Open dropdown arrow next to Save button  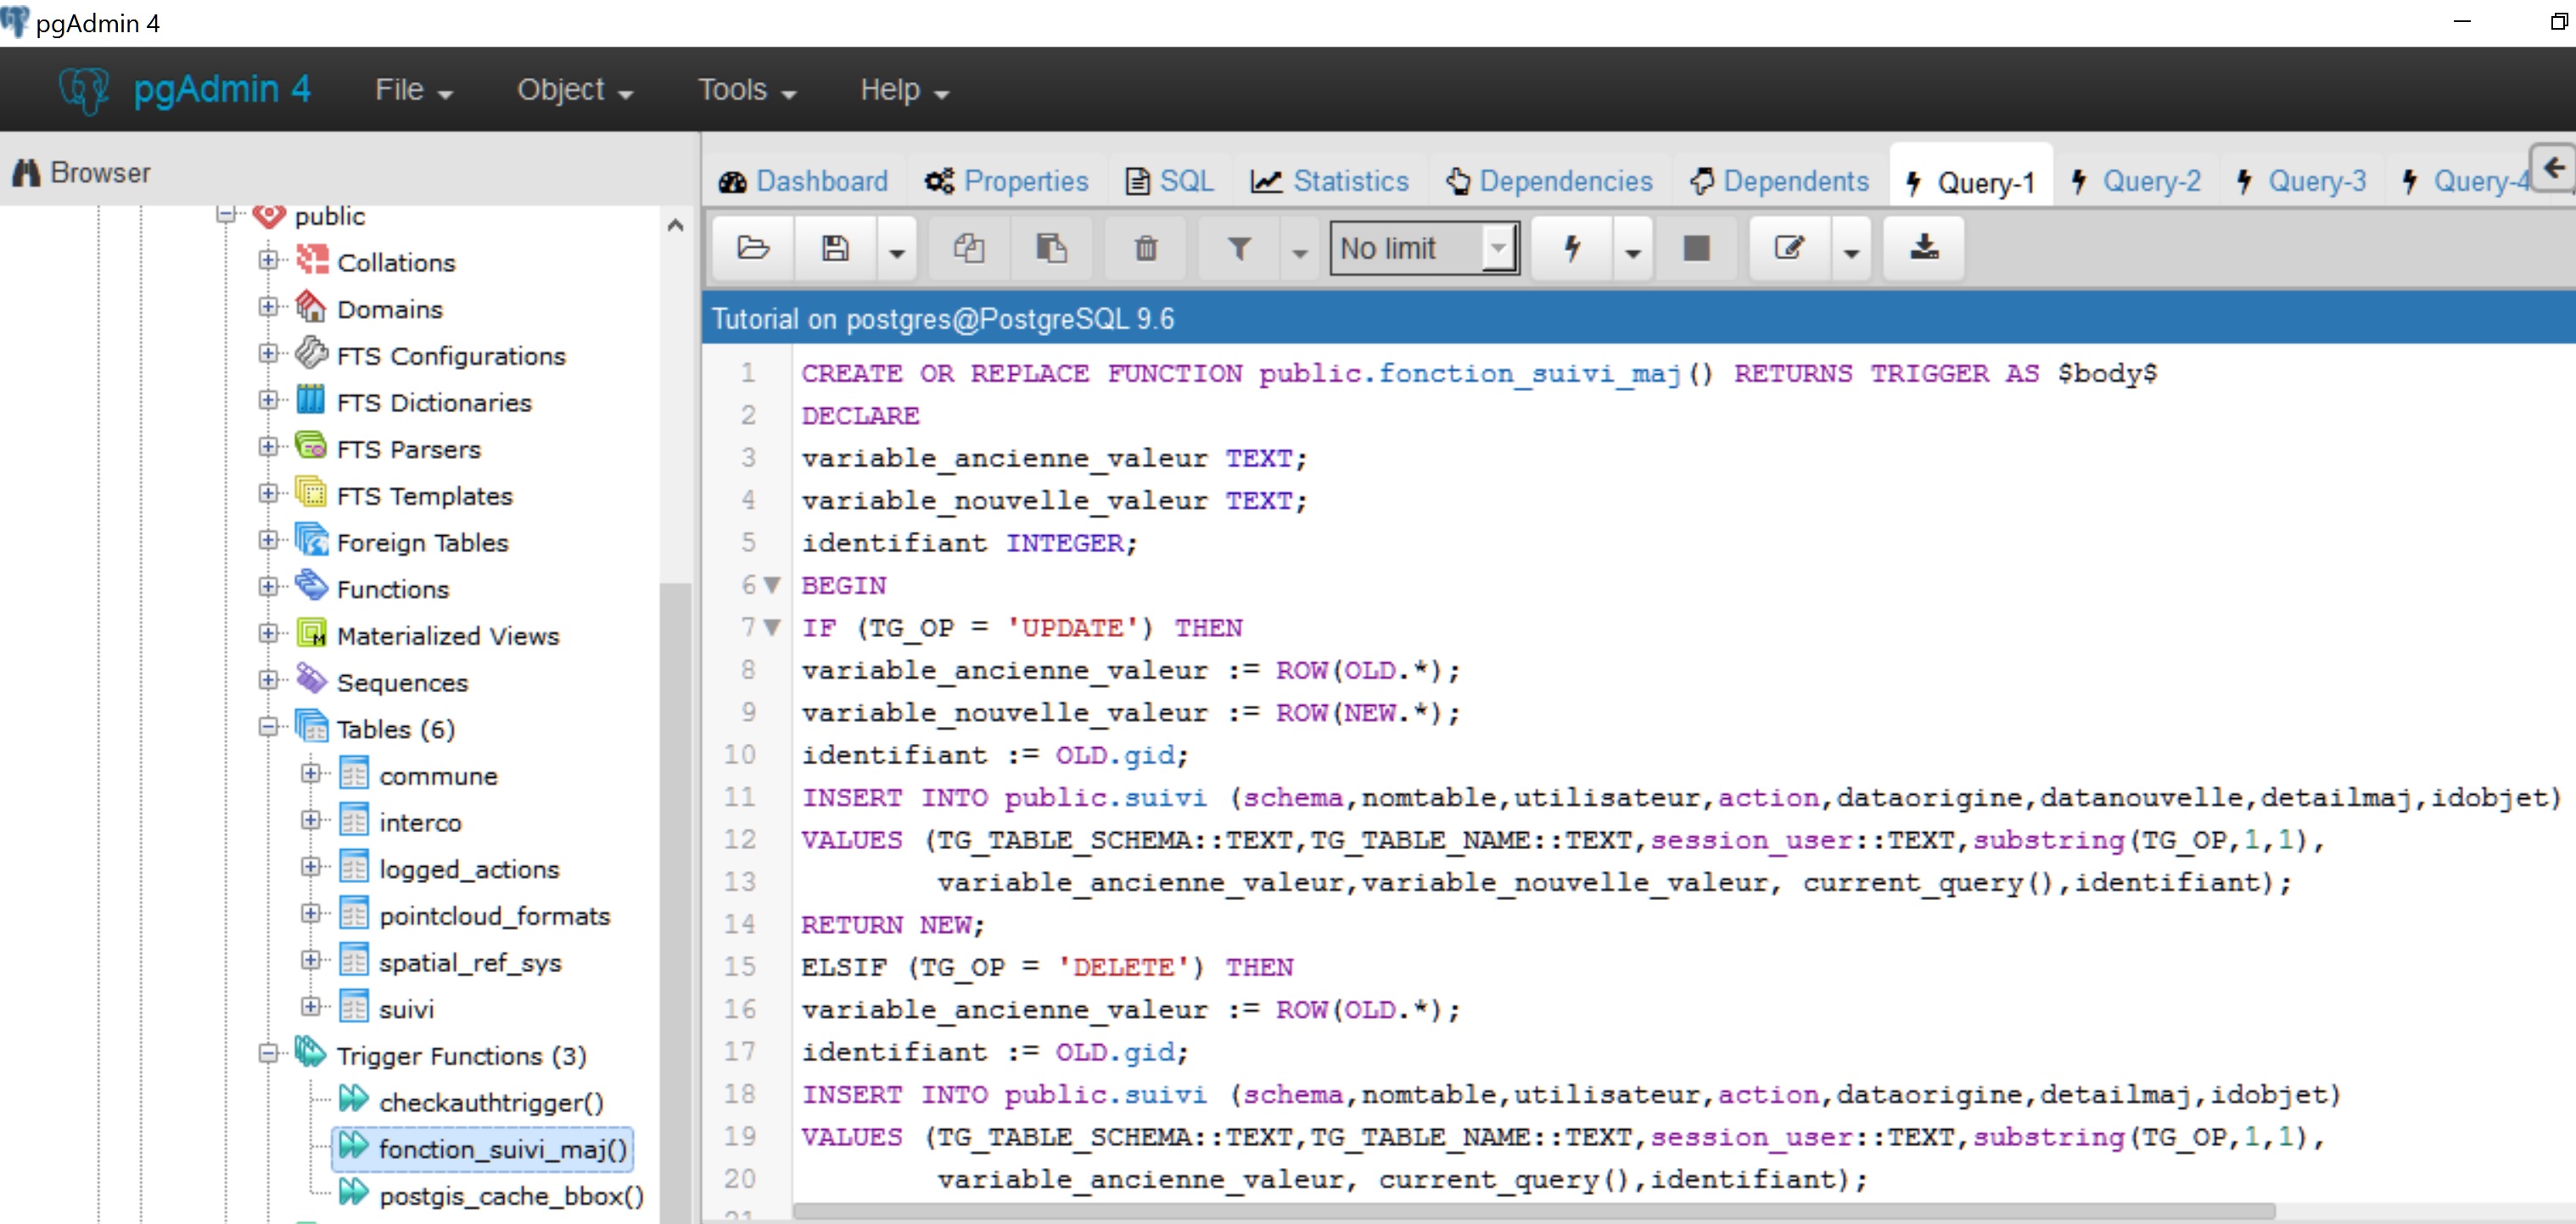coord(897,252)
